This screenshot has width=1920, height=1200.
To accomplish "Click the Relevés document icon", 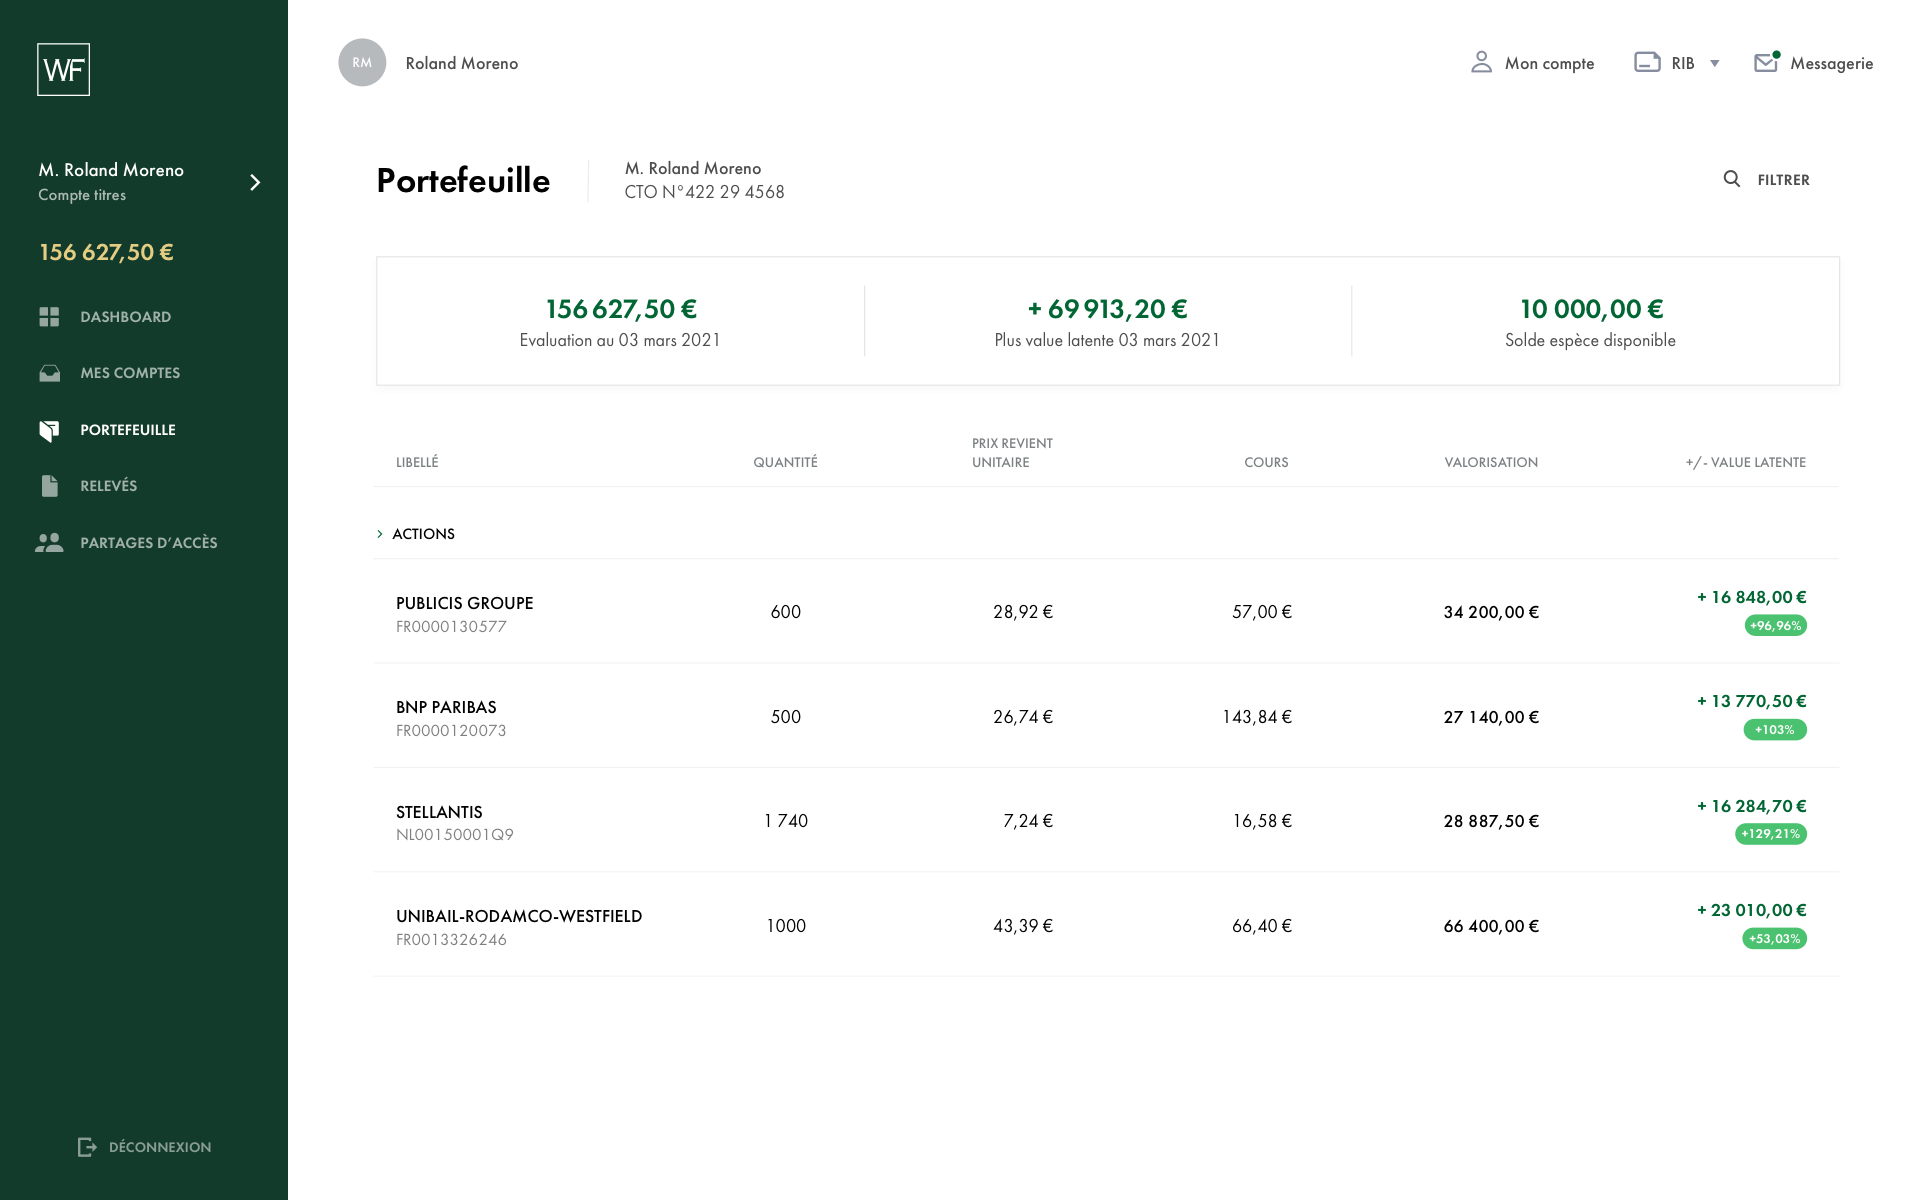I will [49, 486].
